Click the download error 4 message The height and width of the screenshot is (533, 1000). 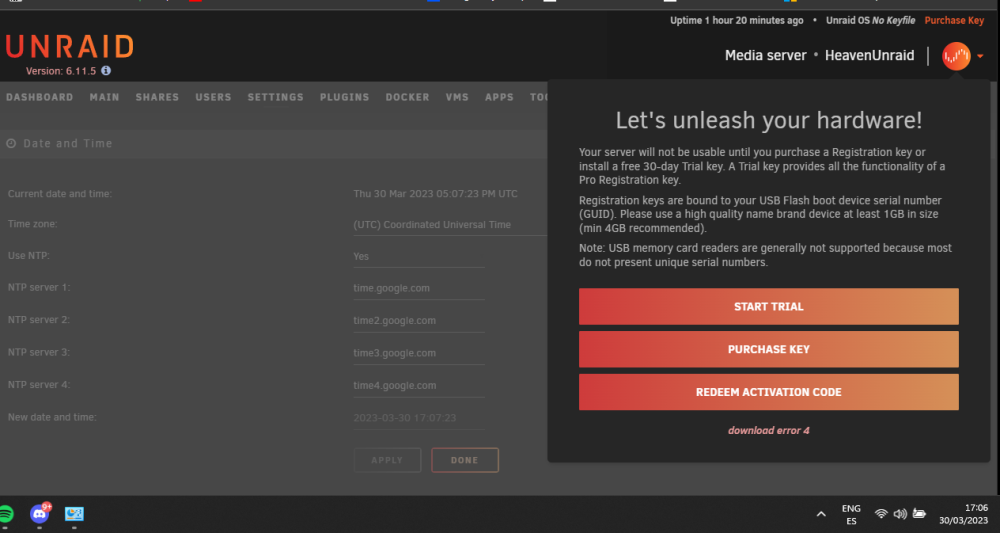(x=768, y=430)
